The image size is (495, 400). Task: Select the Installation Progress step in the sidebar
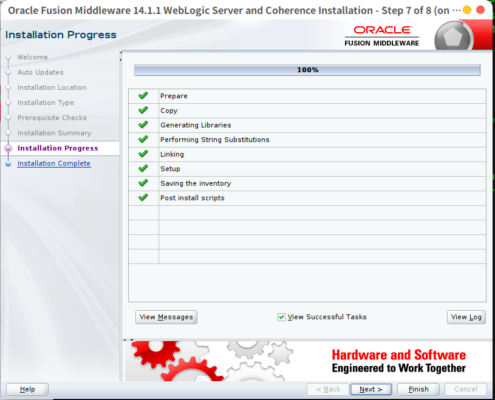58,148
